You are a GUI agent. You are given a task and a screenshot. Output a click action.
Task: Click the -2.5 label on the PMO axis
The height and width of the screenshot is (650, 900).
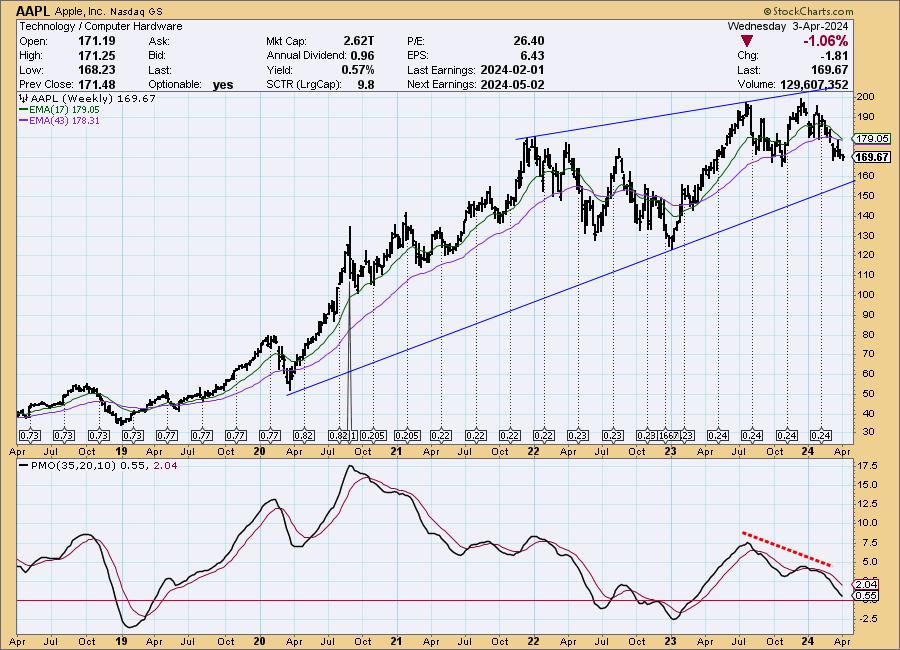tap(867, 618)
